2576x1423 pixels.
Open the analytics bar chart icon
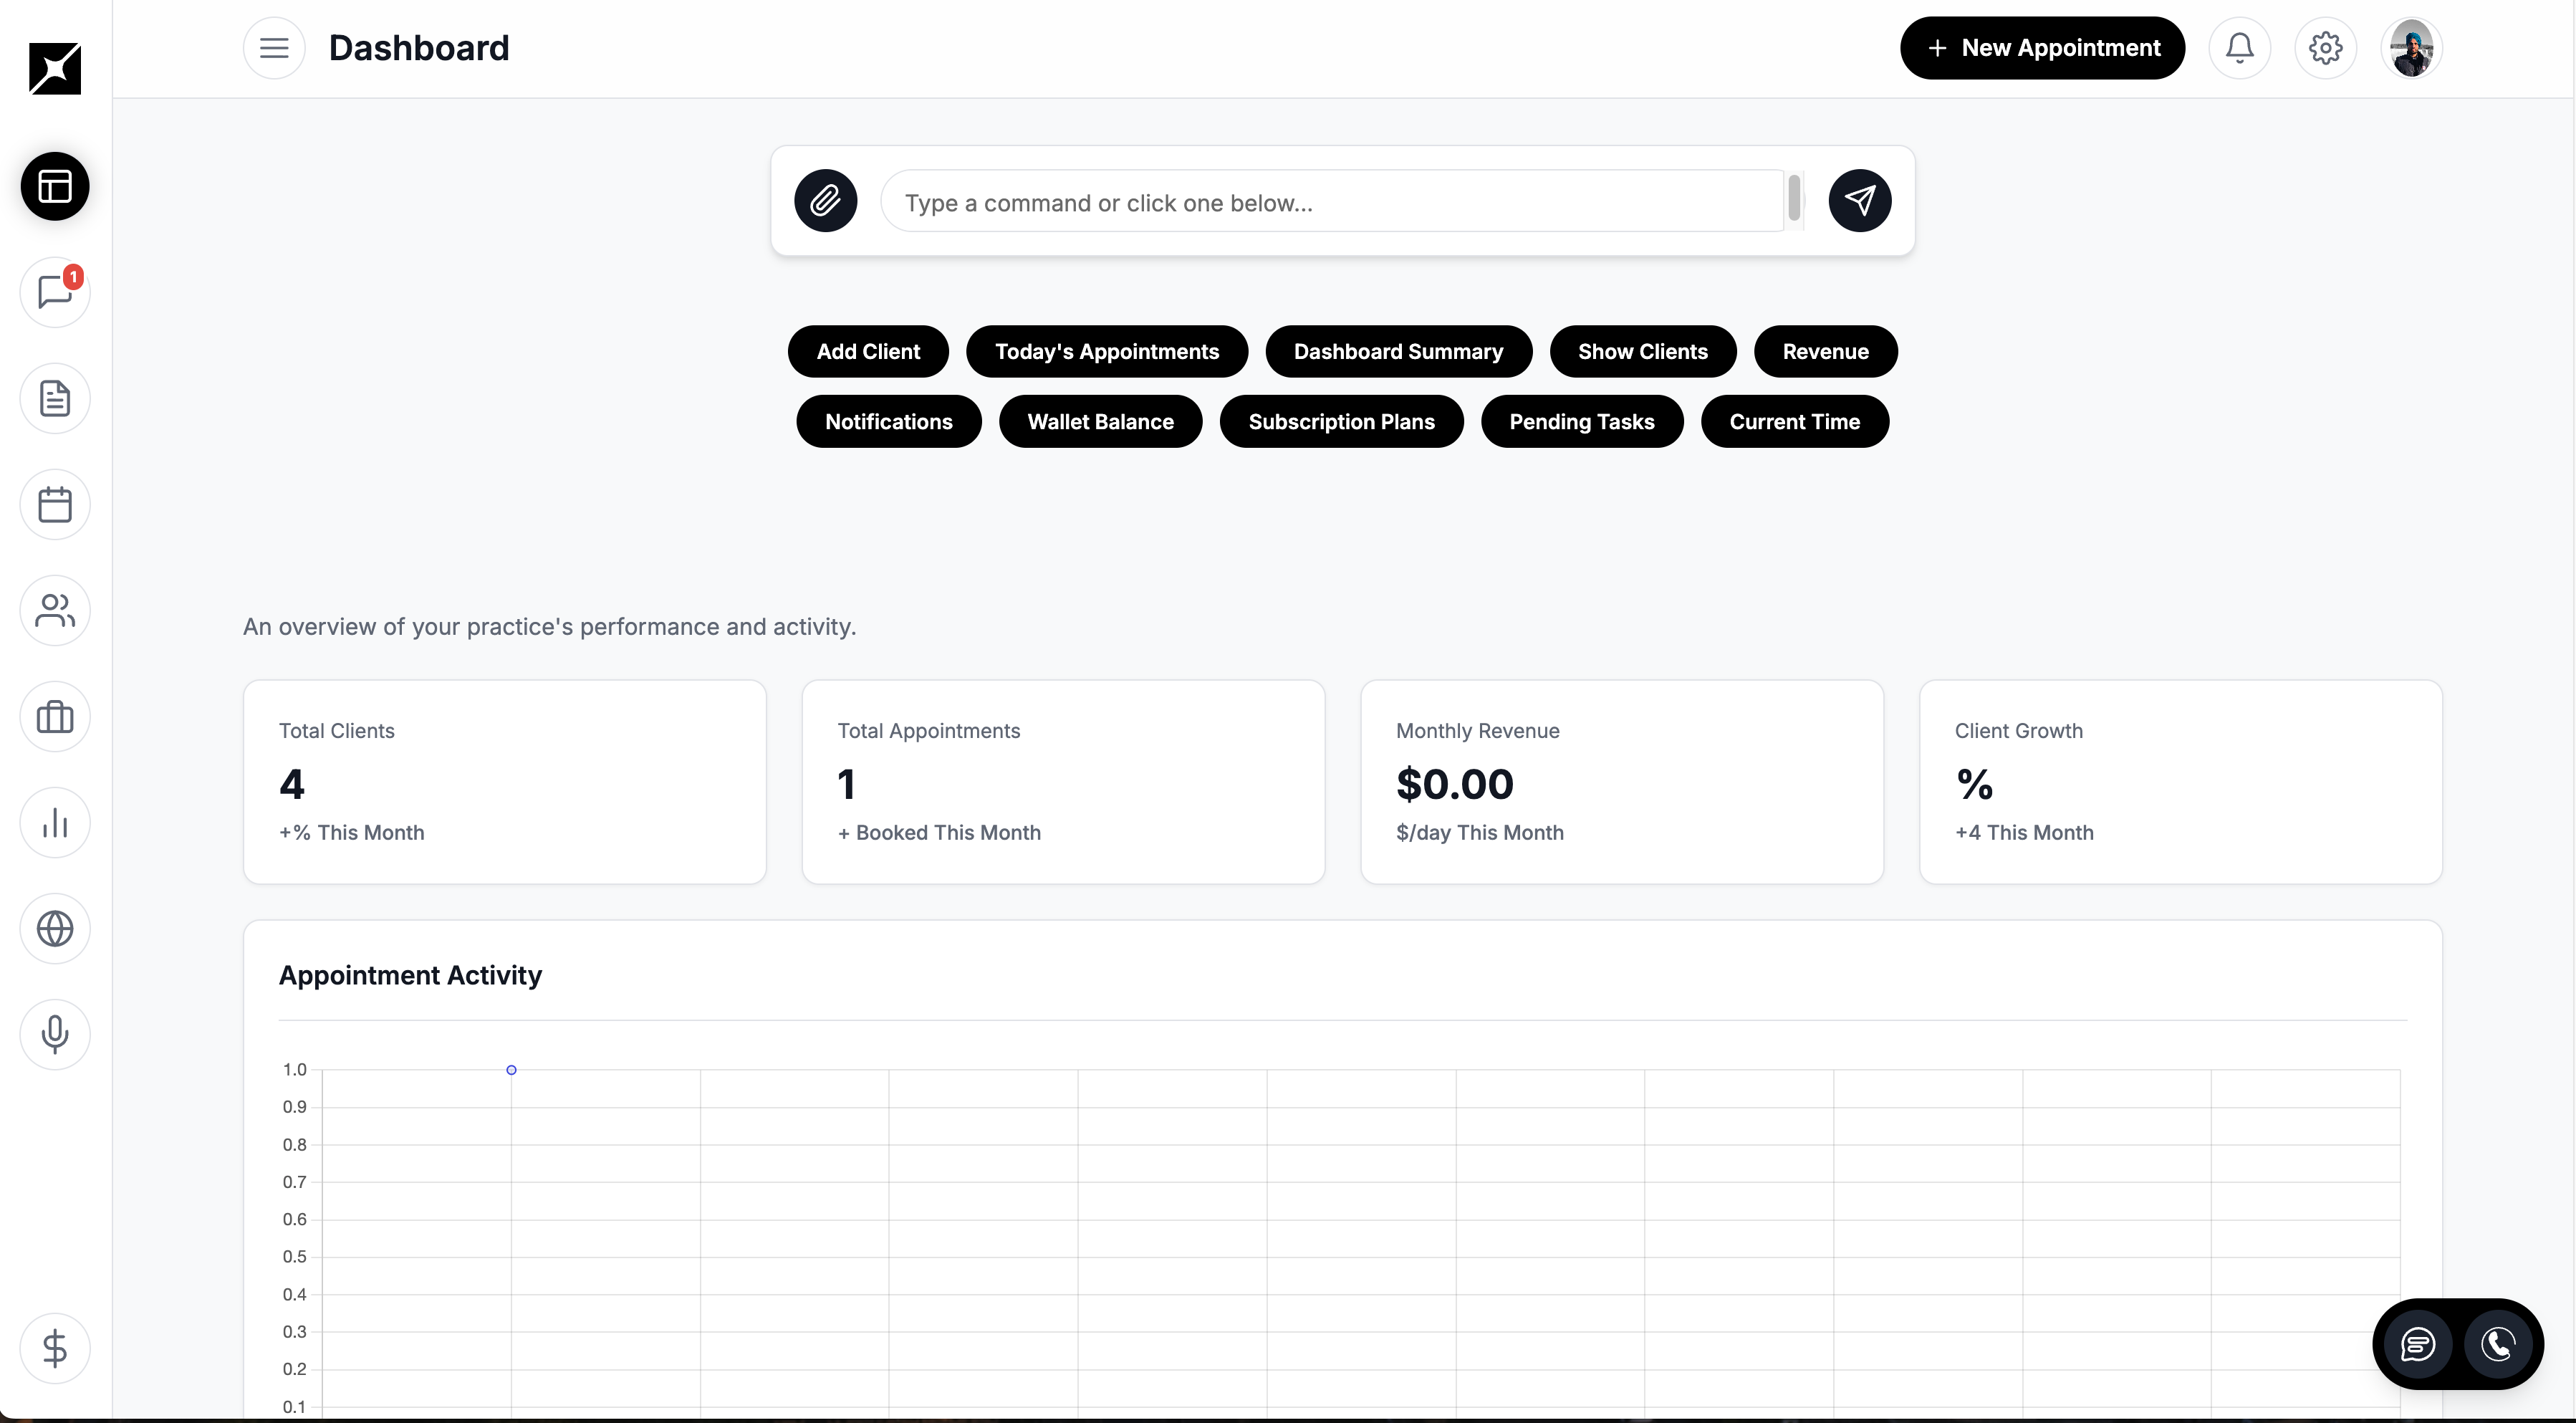click(x=55, y=823)
